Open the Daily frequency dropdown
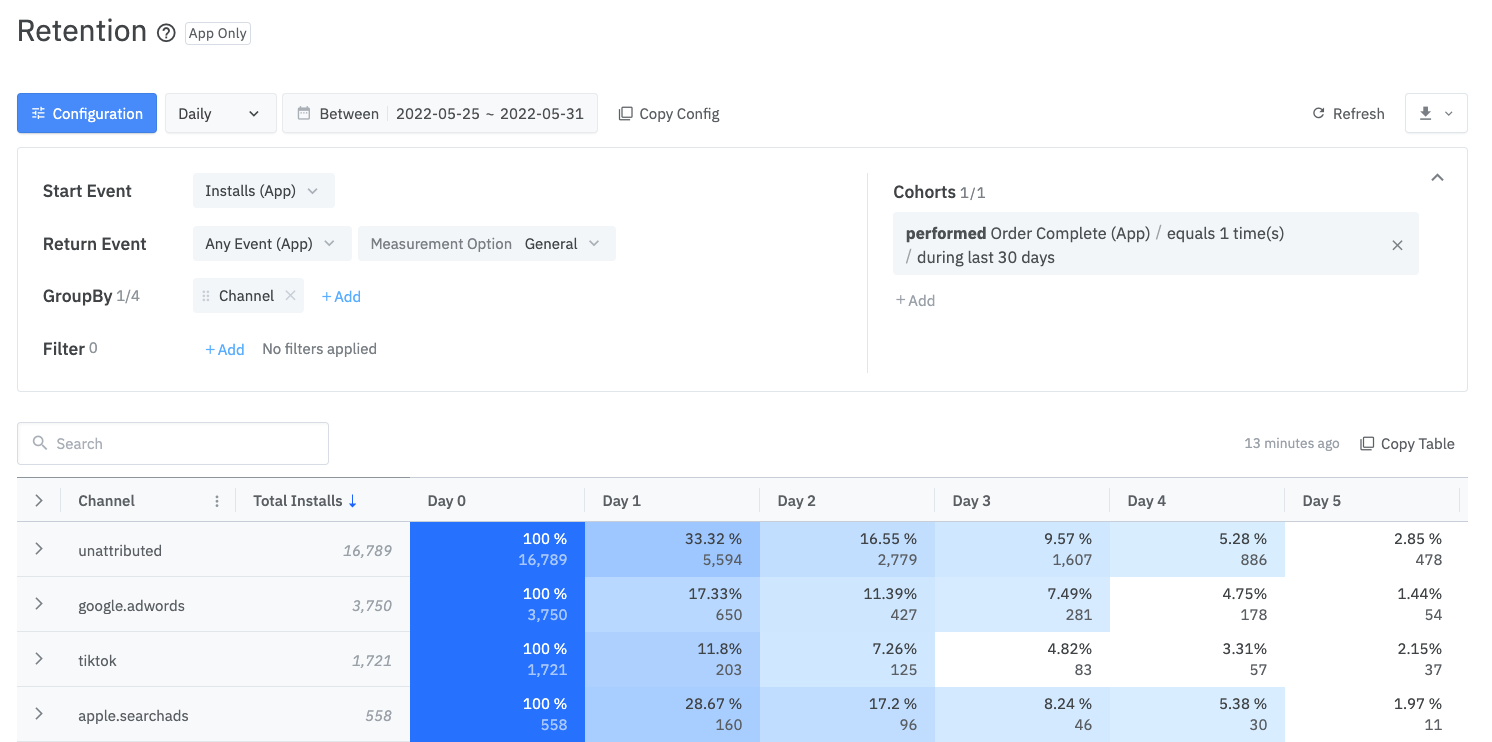The width and height of the screenshot is (1492, 742). 220,113
